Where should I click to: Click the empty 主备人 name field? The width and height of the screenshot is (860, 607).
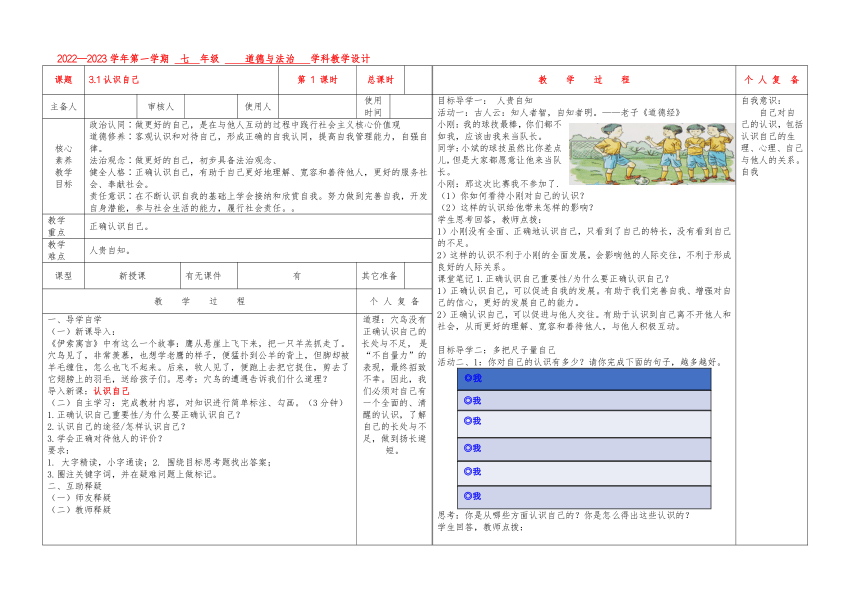(x=111, y=106)
